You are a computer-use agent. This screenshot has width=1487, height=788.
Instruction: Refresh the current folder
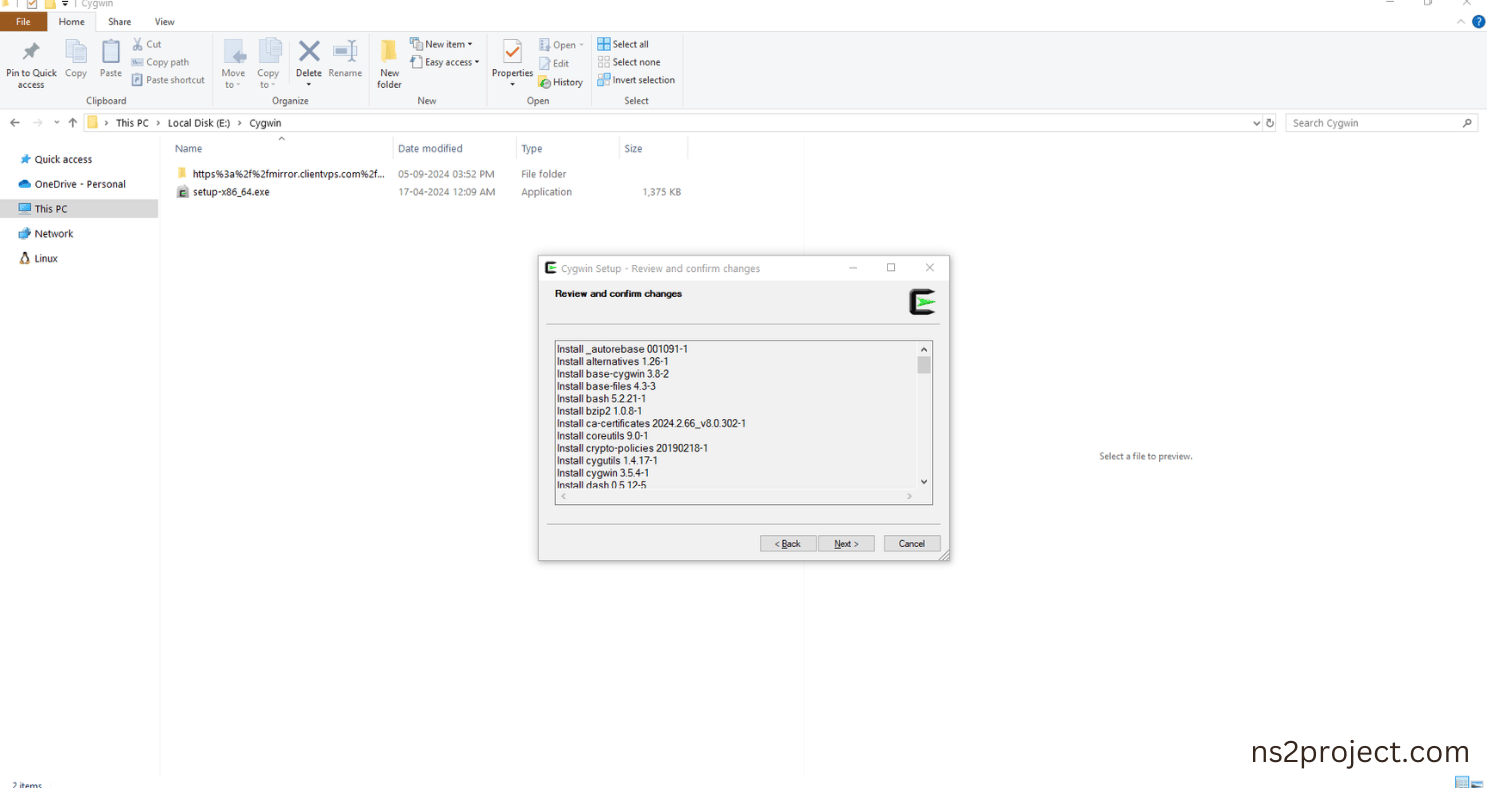tap(1271, 123)
